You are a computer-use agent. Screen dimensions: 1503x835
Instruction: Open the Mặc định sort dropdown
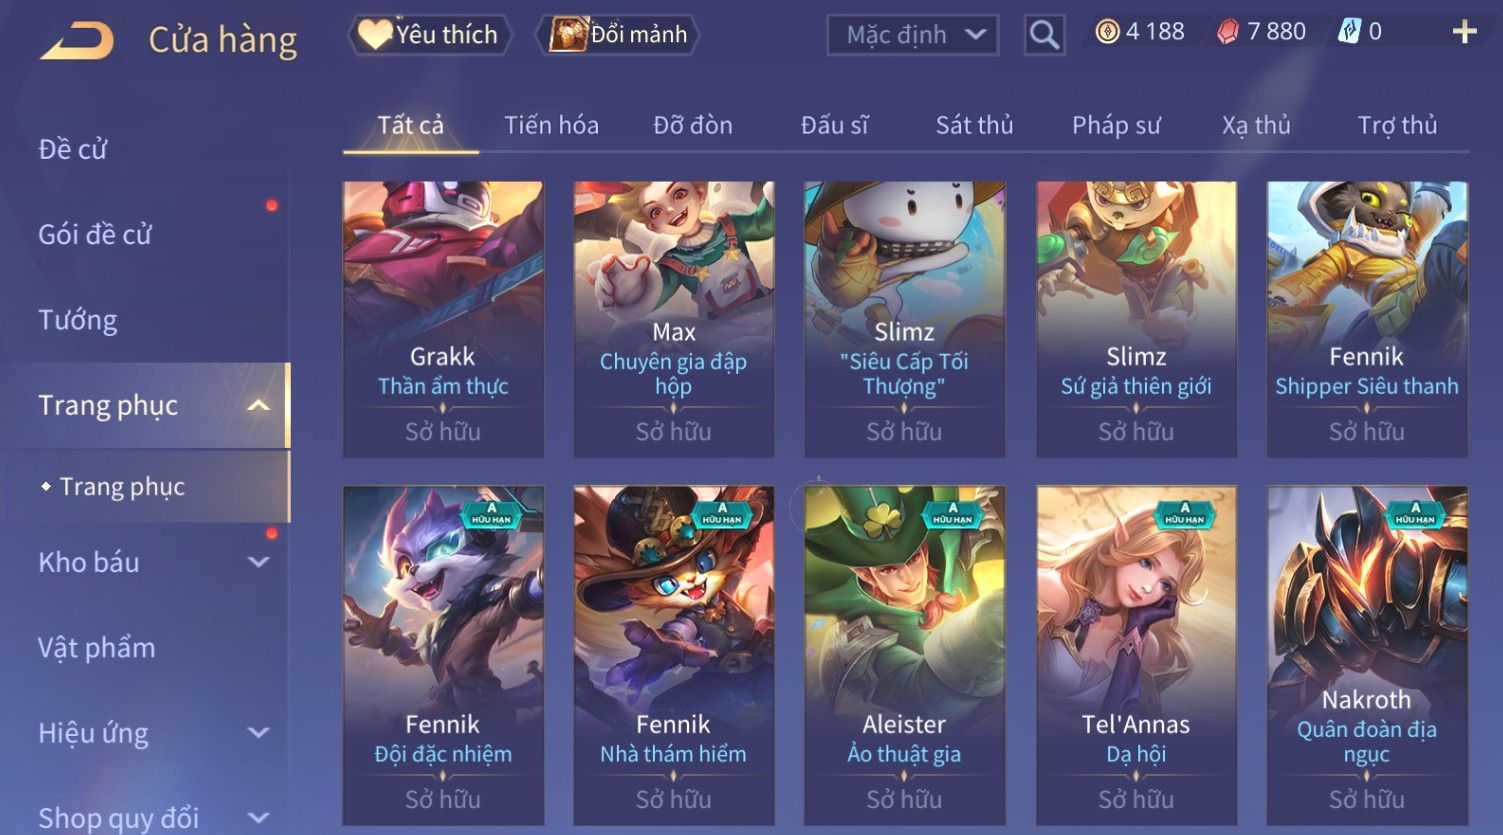912,35
